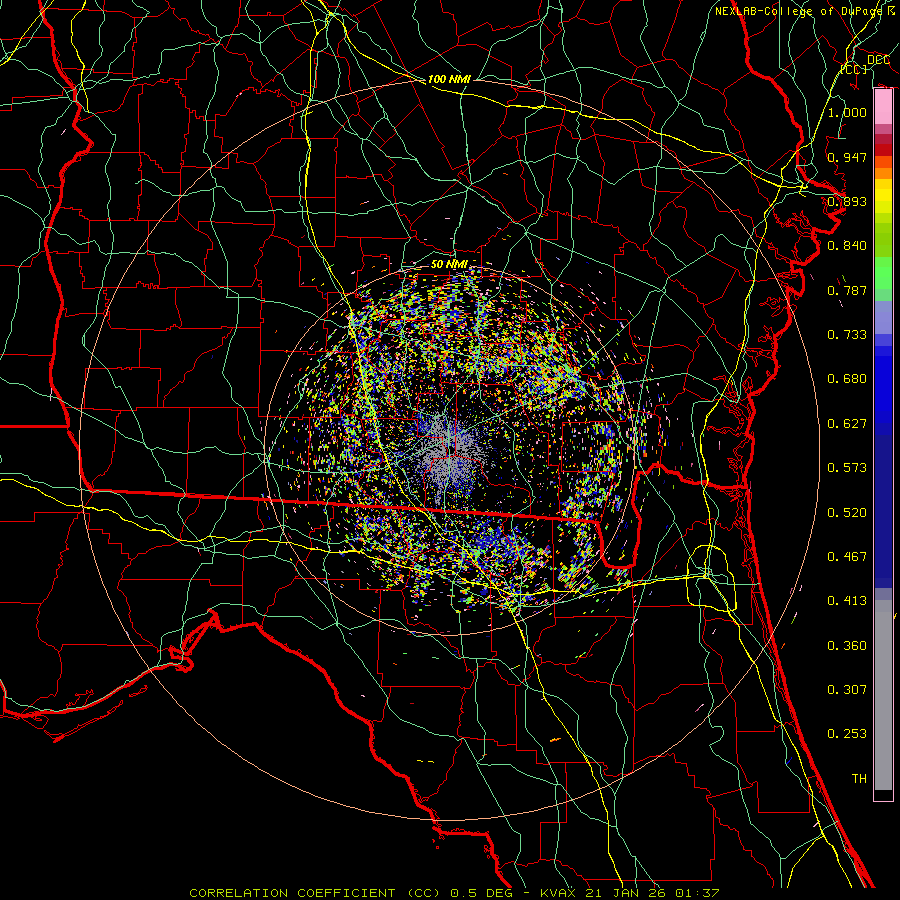Pick the gray band near TH on color scale
The height and width of the screenshot is (900, 900).
point(883,695)
